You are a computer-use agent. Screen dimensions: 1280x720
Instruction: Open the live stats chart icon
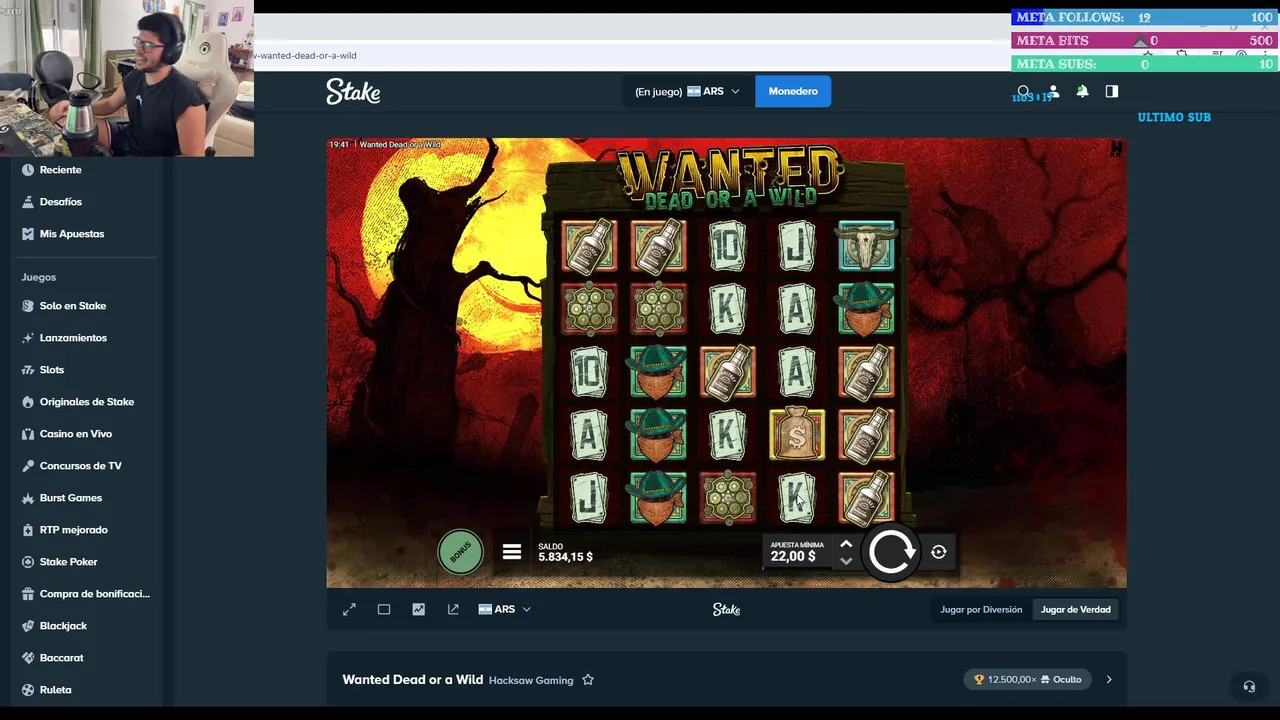coord(418,609)
